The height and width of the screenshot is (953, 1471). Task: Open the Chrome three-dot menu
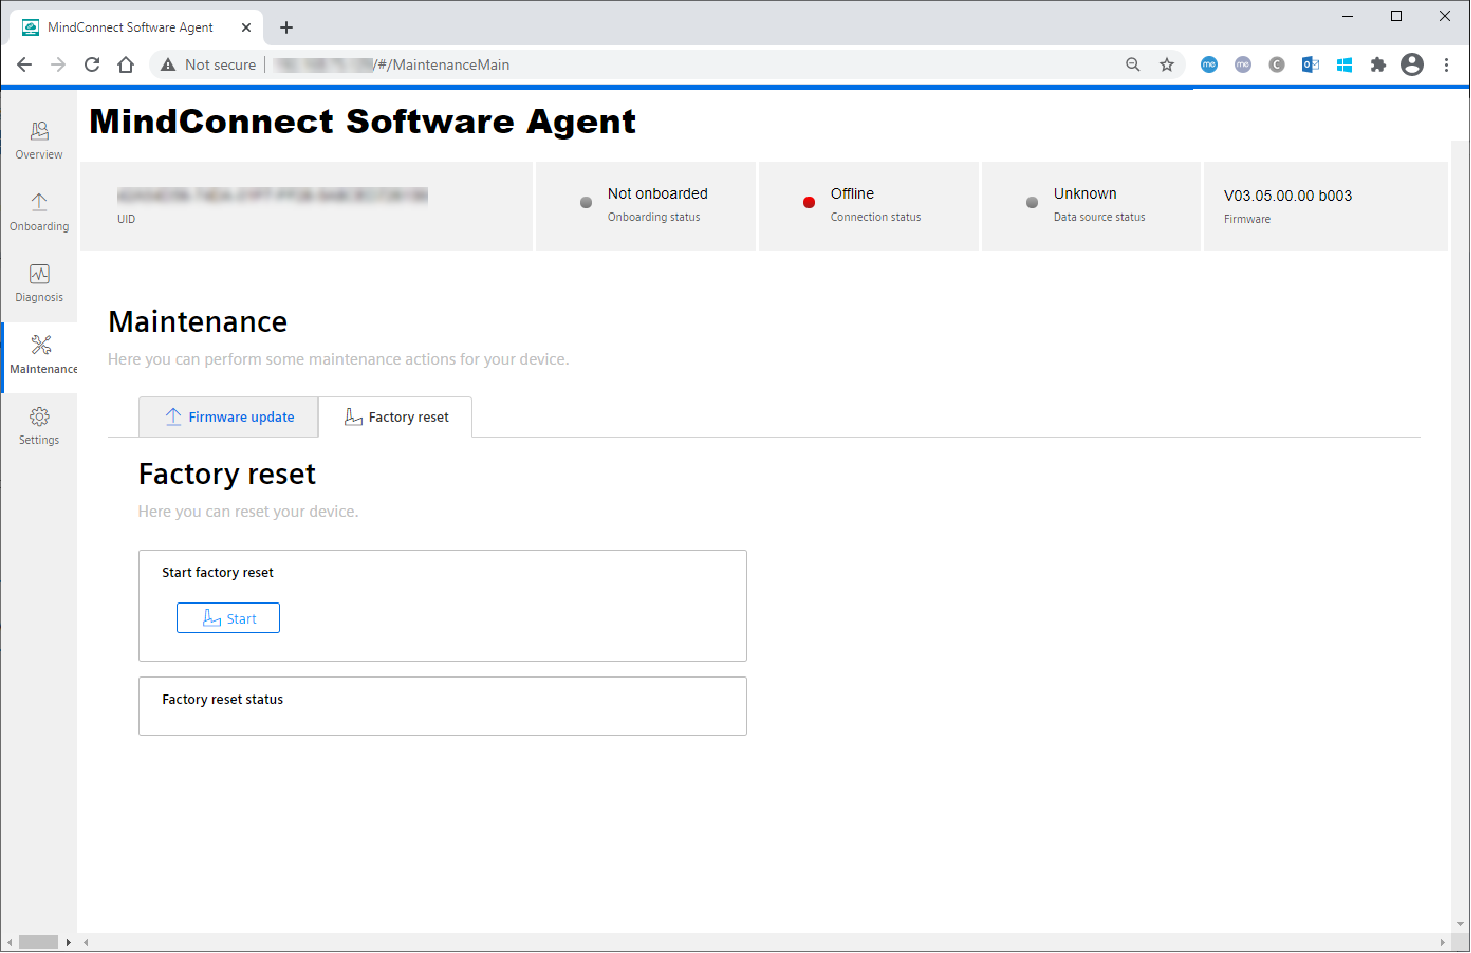pos(1446,65)
